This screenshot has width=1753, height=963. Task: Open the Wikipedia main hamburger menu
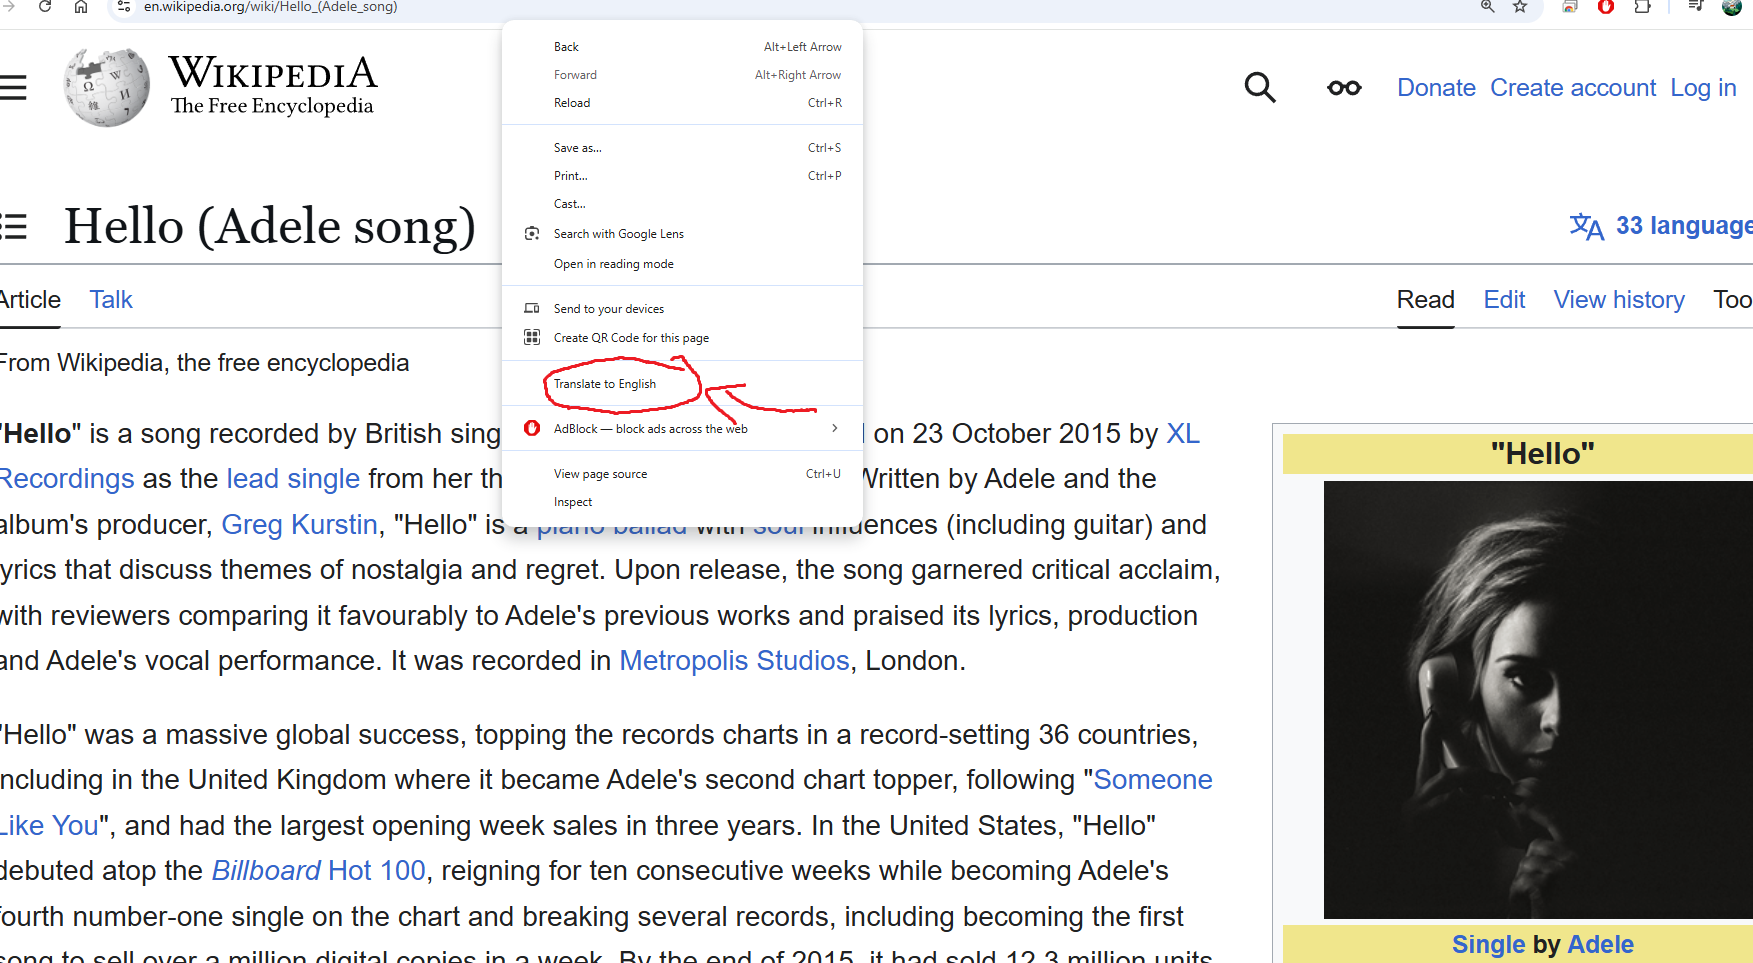point(12,88)
